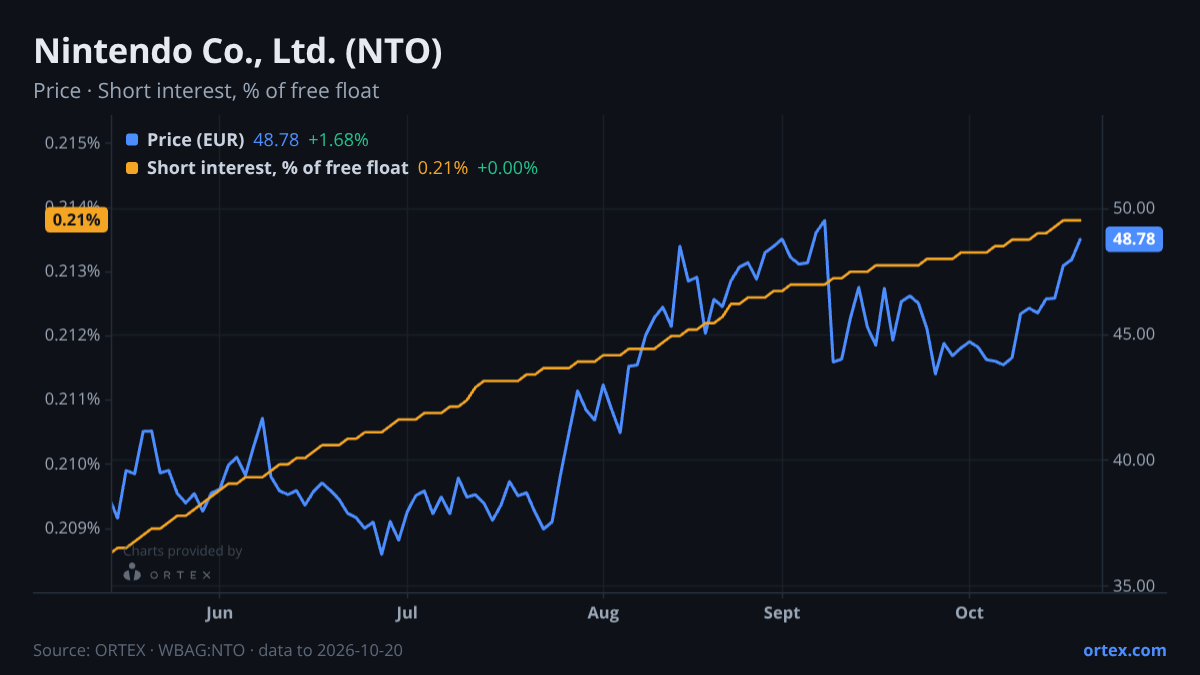Click the Jun x-axis label
This screenshot has width=1200, height=675.
(x=219, y=613)
